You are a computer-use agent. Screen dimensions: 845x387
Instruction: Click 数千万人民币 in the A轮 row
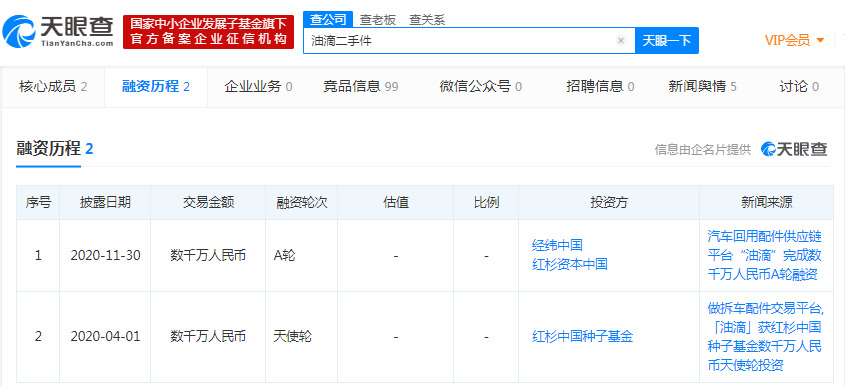pos(208,255)
